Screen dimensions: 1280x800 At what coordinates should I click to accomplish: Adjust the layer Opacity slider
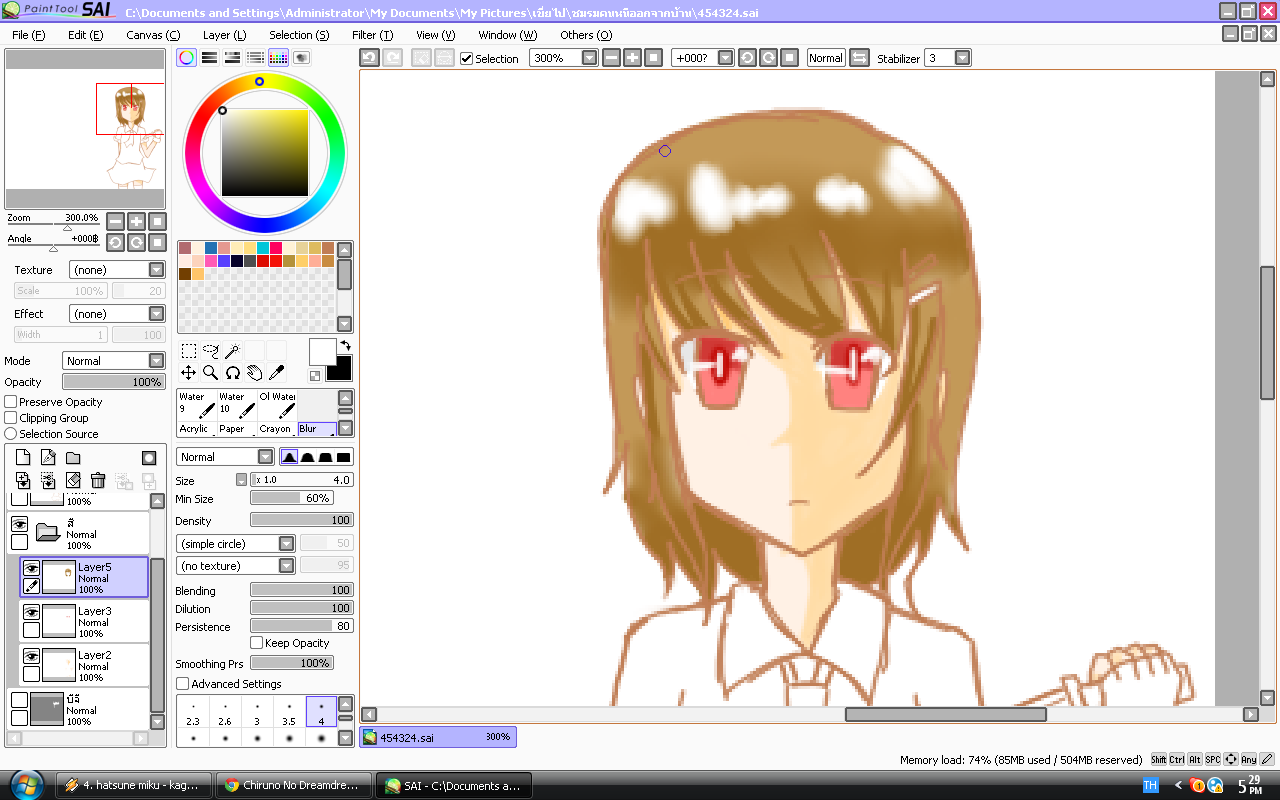click(x=114, y=382)
